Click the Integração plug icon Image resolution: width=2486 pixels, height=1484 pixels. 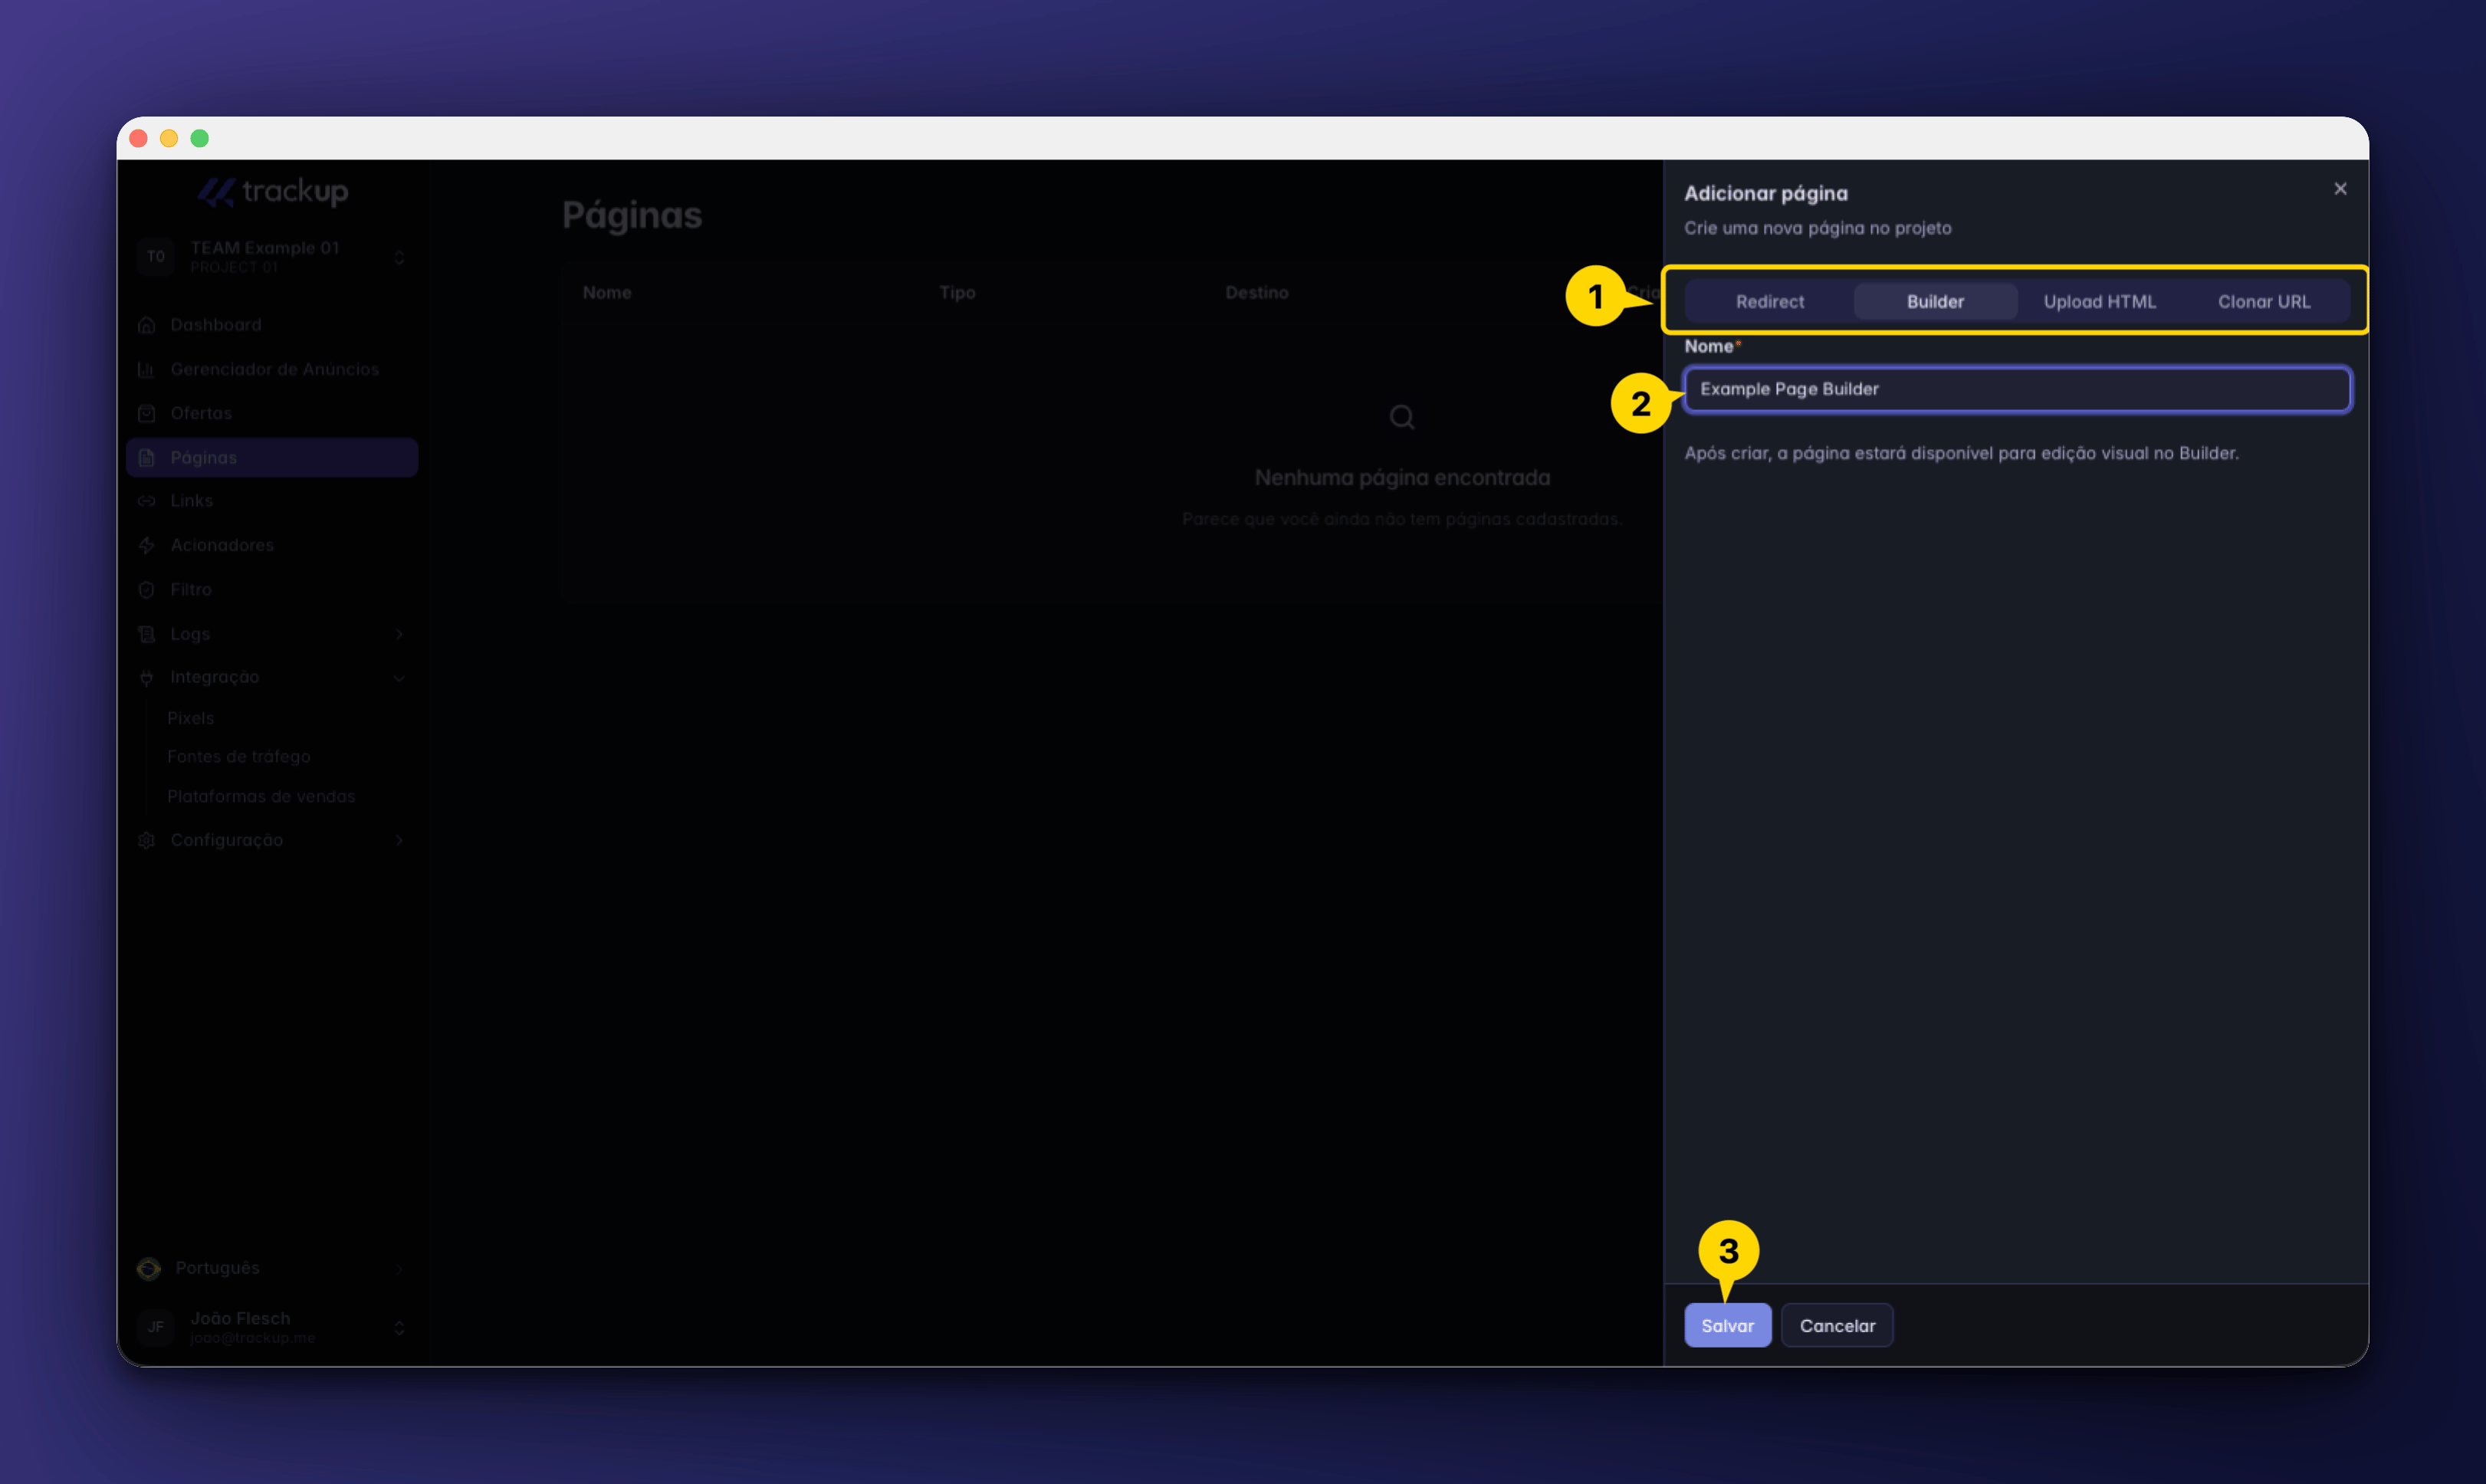(147, 677)
